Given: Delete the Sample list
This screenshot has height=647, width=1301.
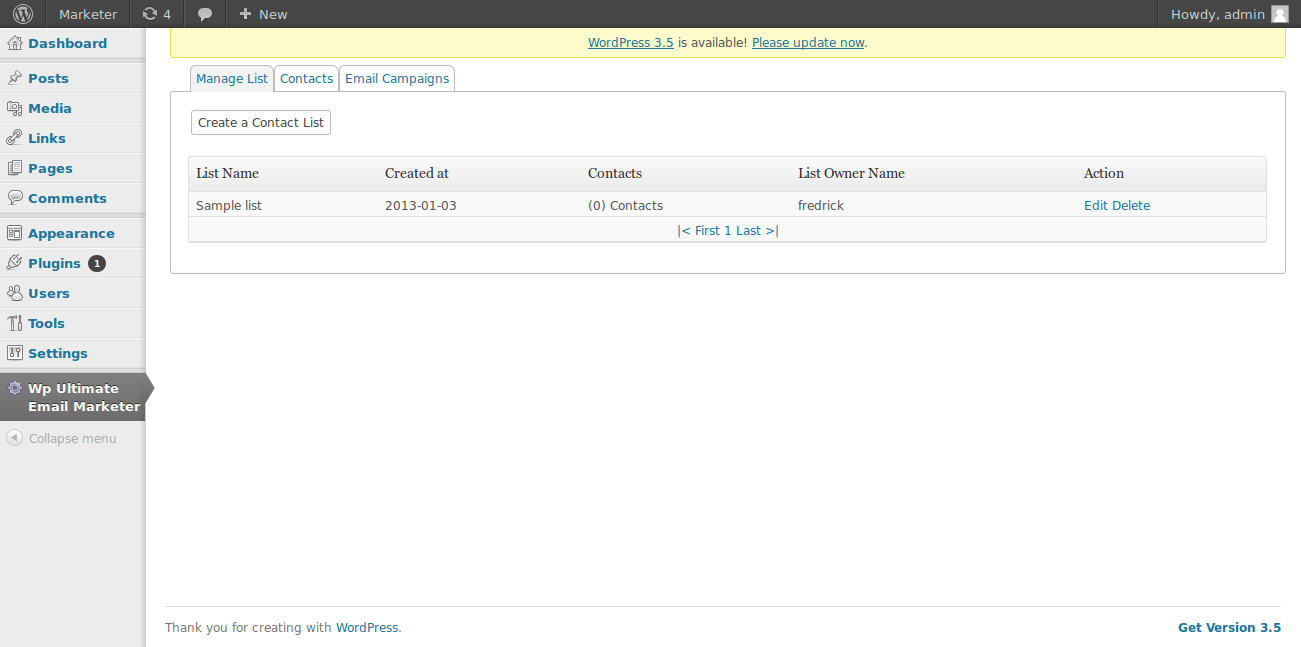Looking at the screenshot, I should [1131, 205].
